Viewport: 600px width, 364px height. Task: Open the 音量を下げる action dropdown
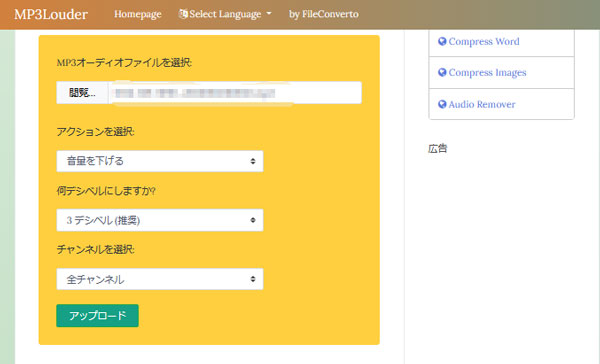coord(160,161)
